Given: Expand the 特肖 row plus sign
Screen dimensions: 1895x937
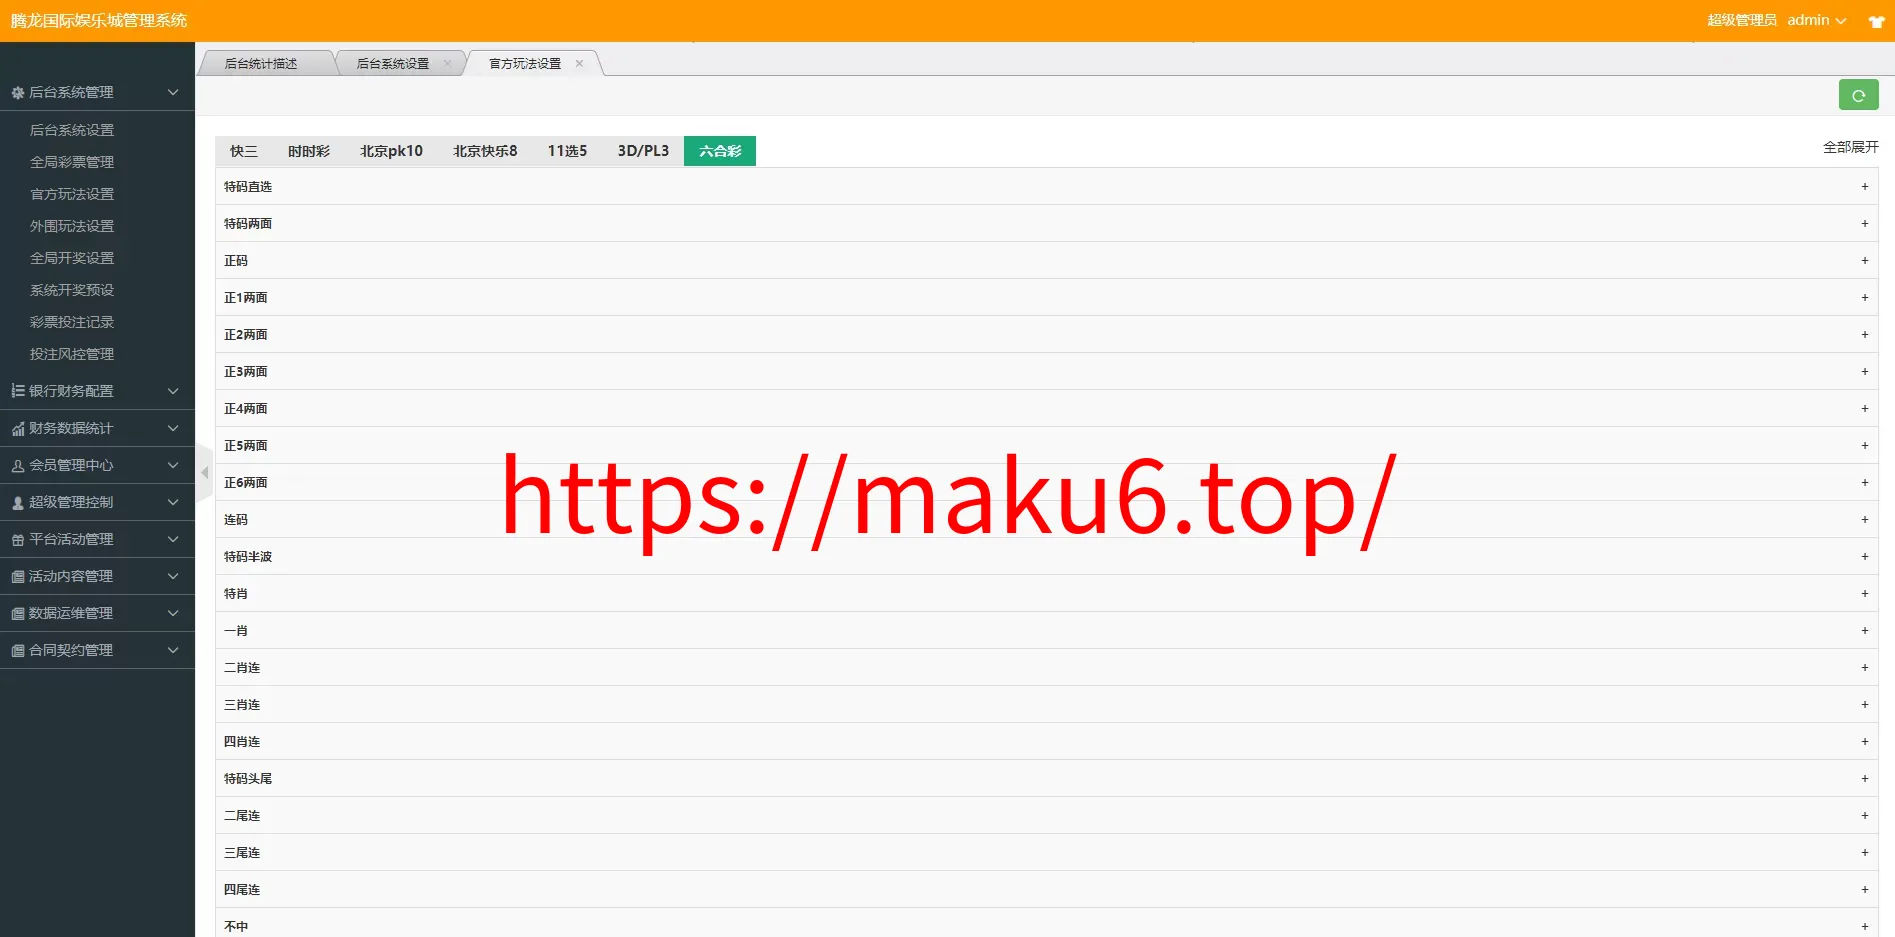Looking at the screenshot, I should 1865,593.
